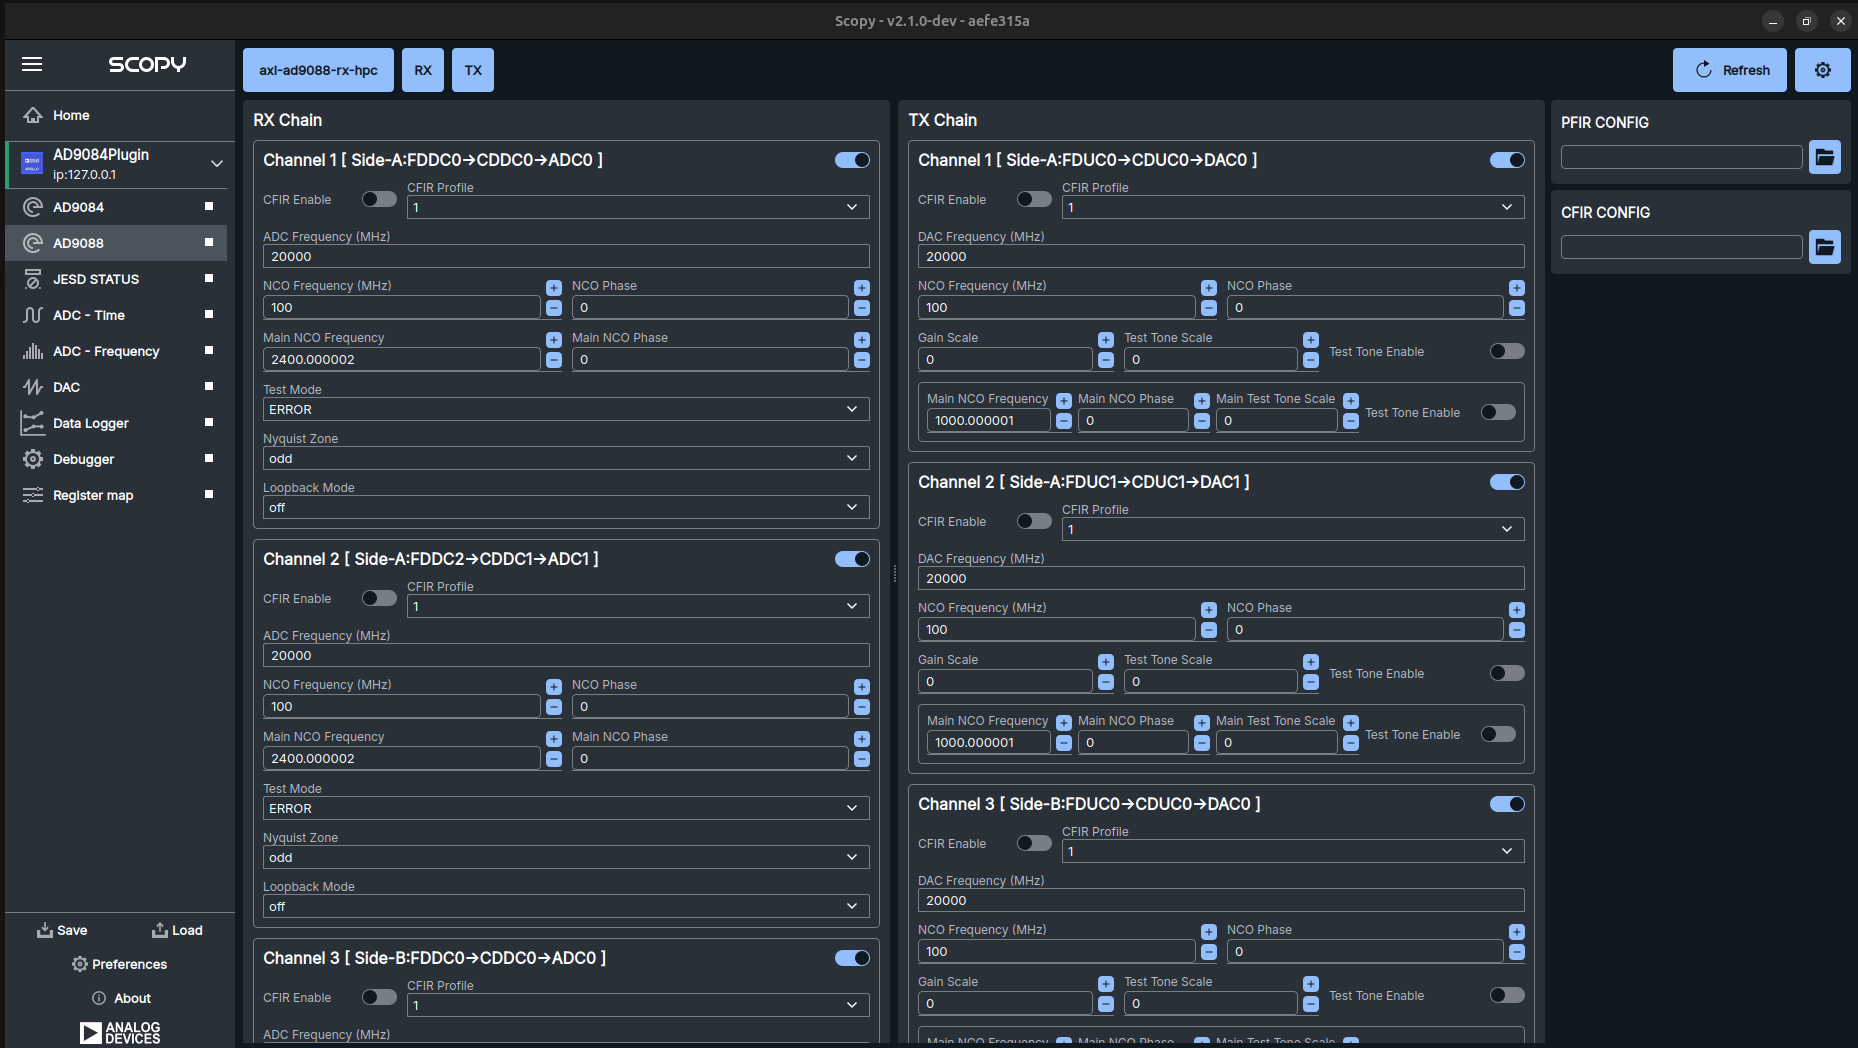This screenshot has width=1858, height=1048.
Task: Toggle RX Channel 2 enable switch
Action: coord(852,559)
